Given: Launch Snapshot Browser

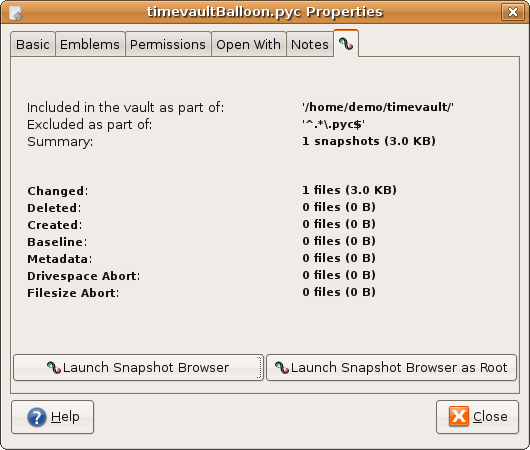Looking at the screenshot, I should (138, 368).
